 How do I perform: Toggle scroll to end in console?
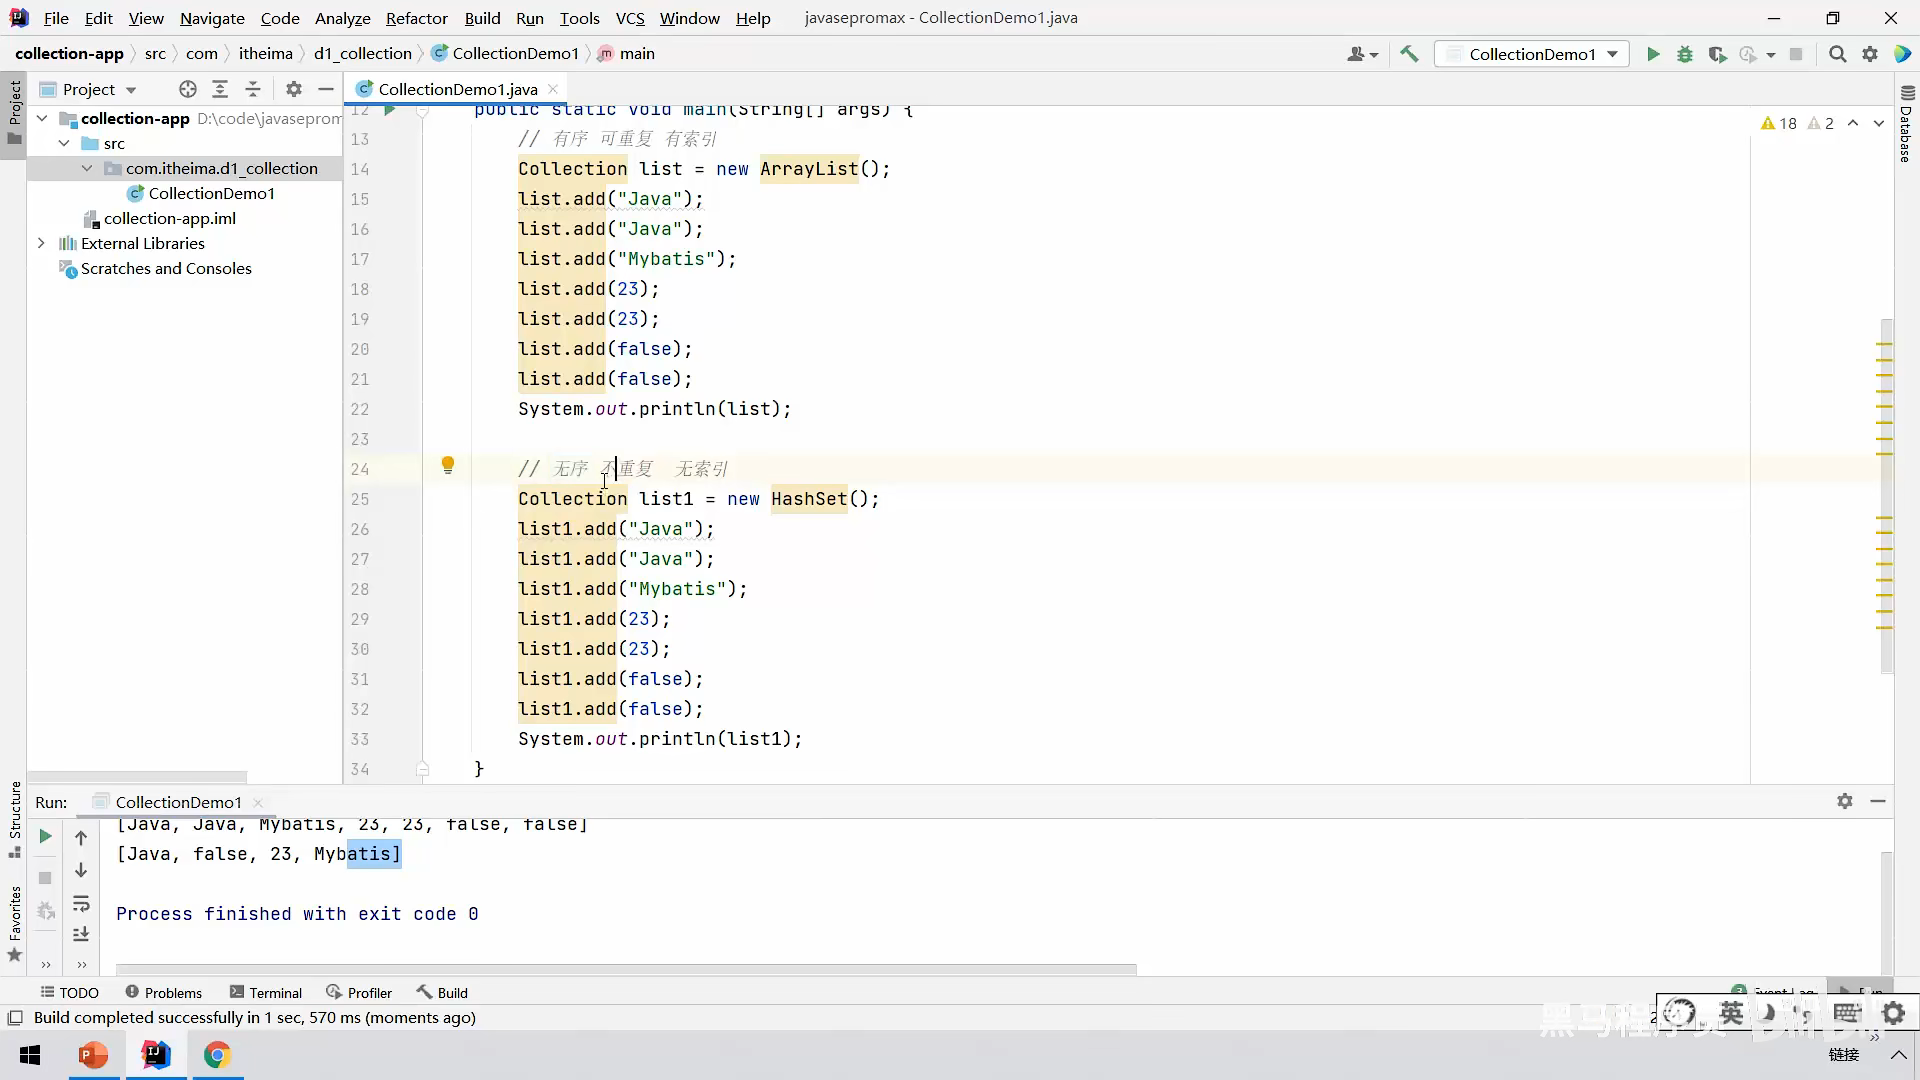[x=81, y=934]
